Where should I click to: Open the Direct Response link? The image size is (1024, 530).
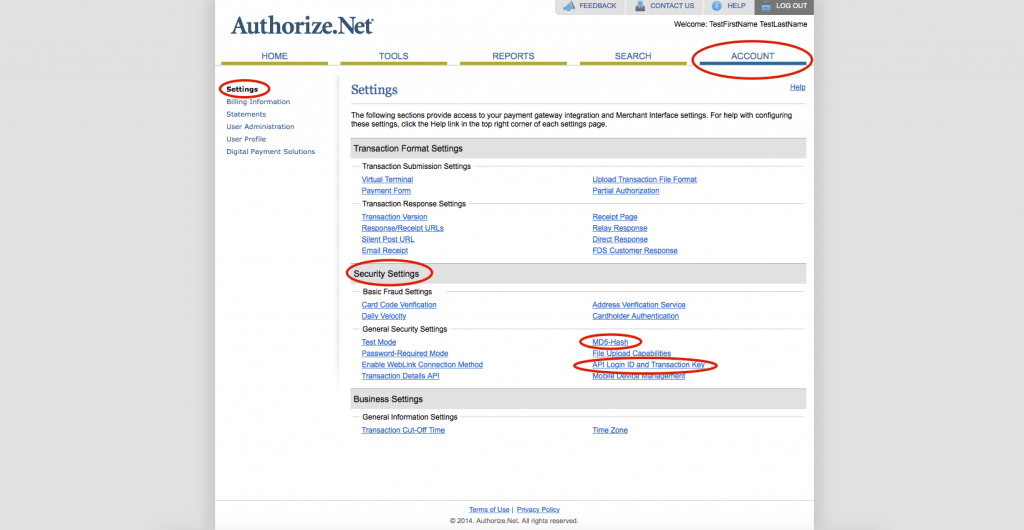(x=620, y=240)
